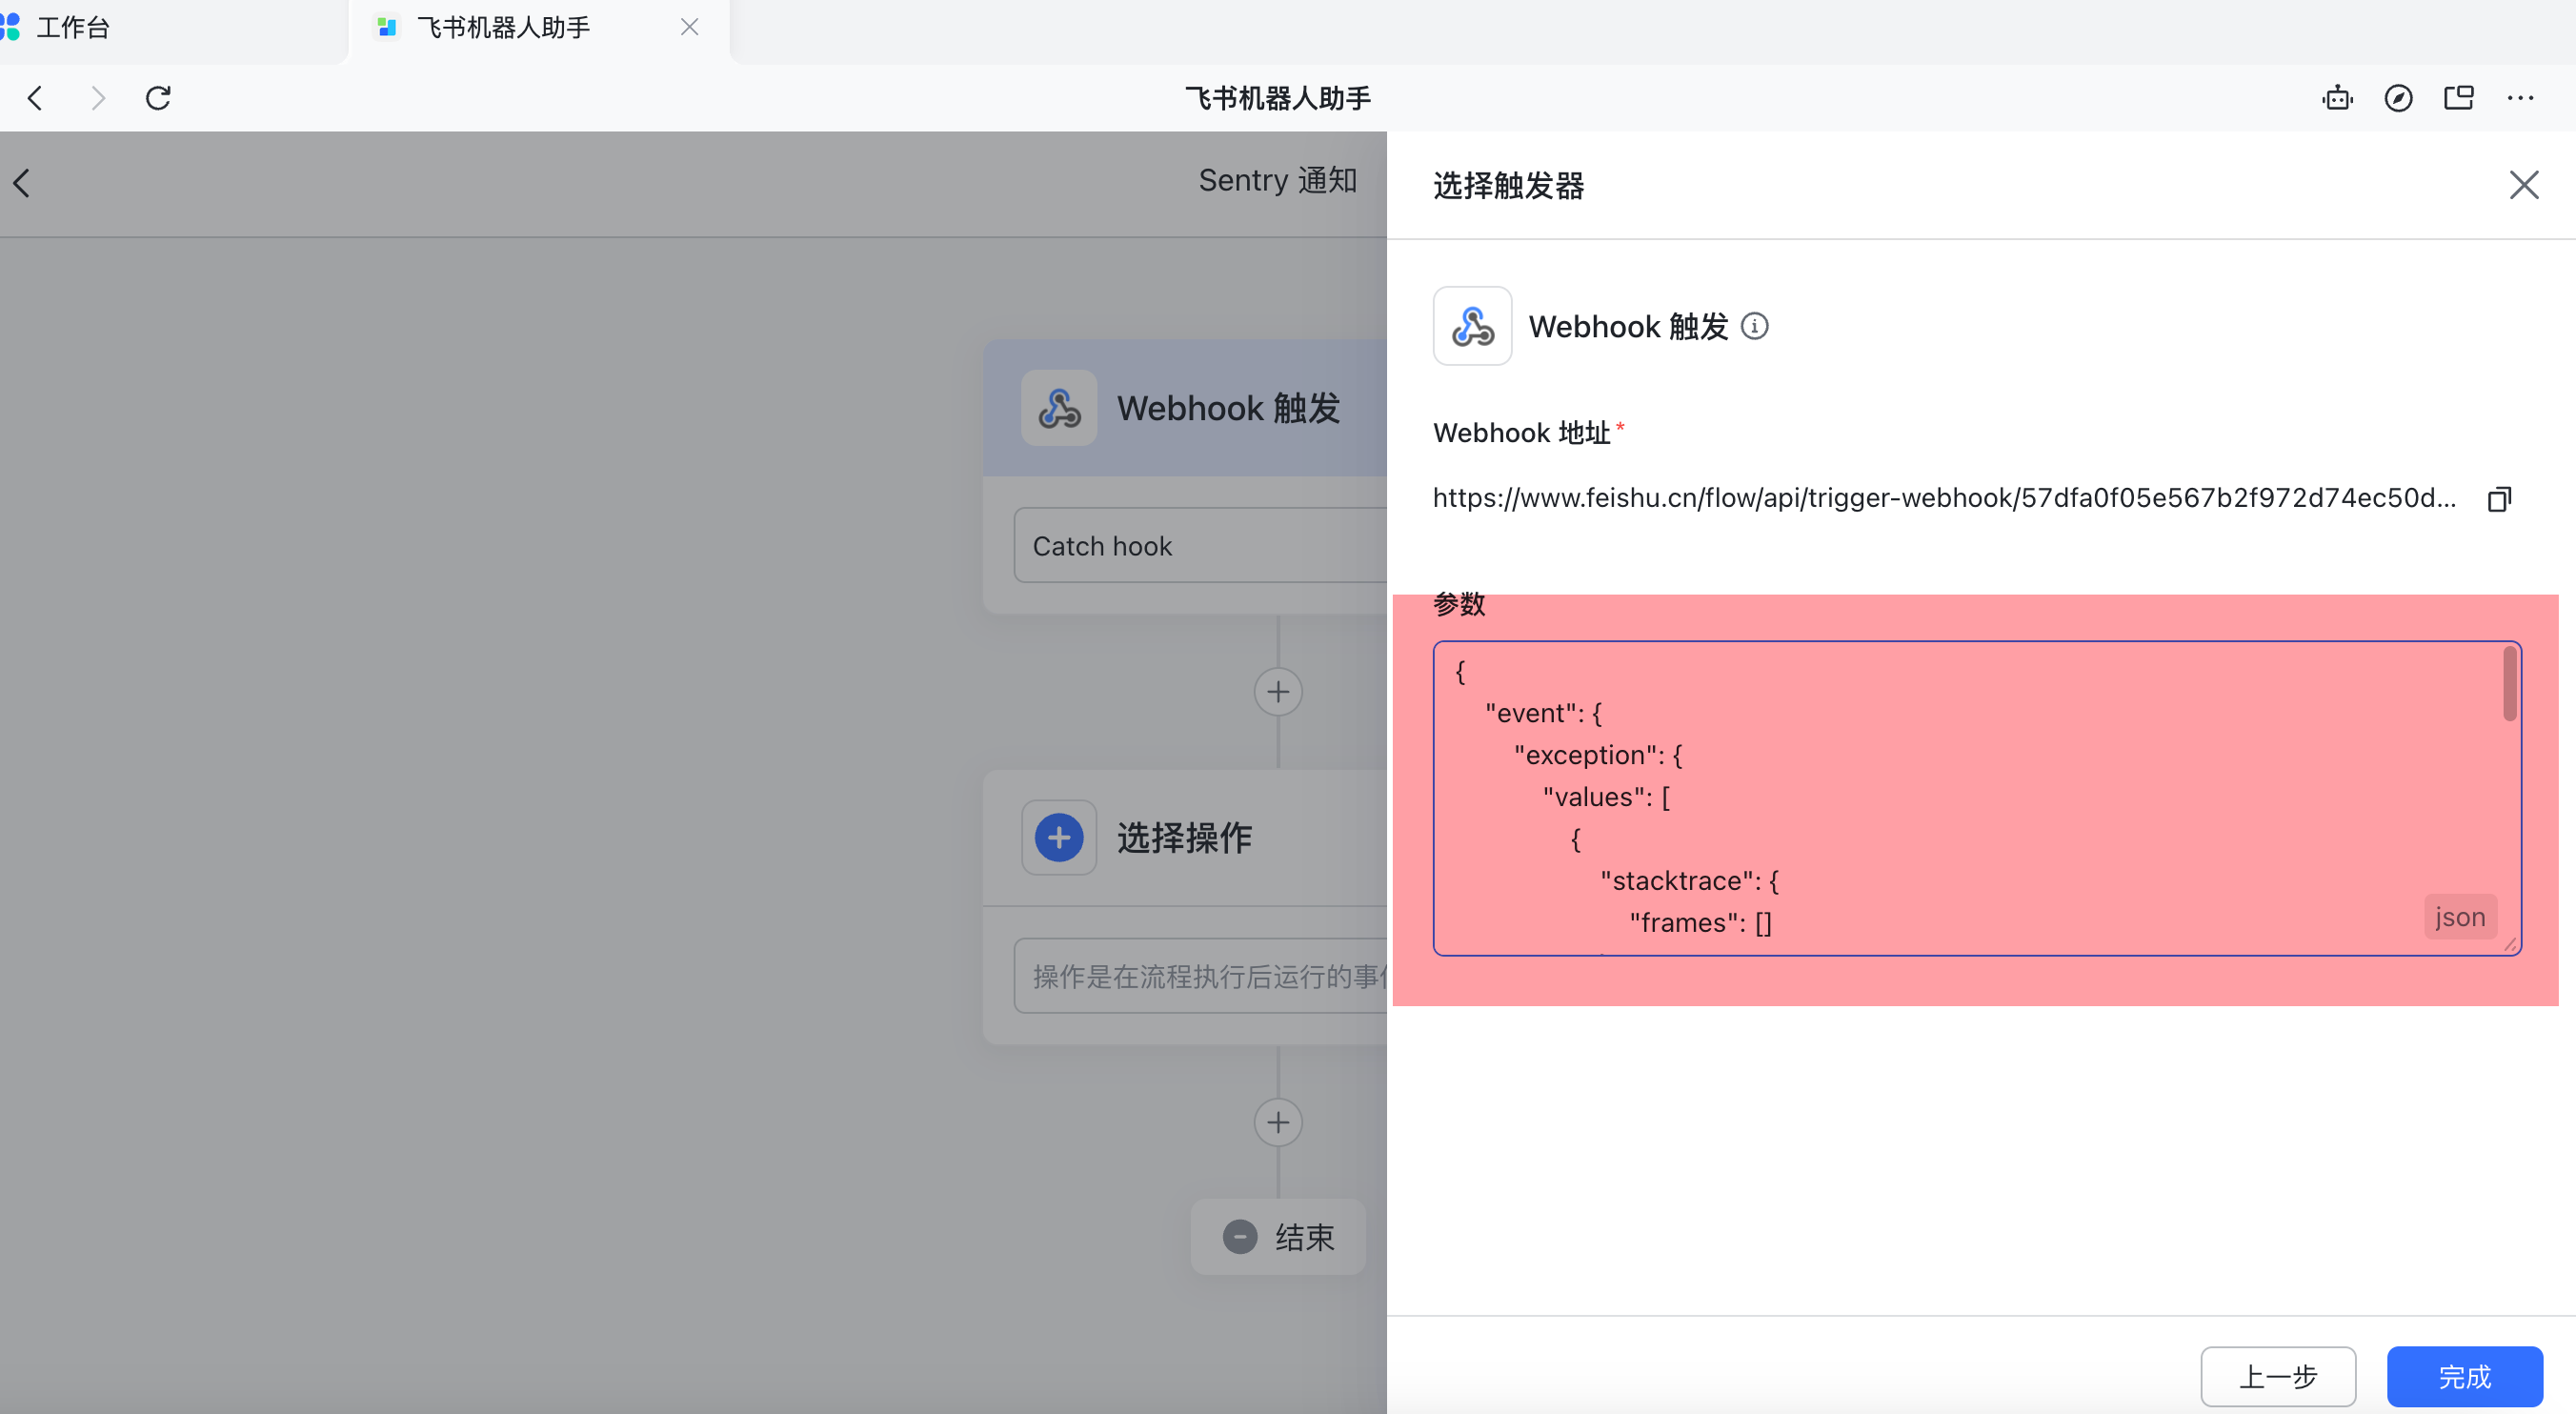Close the 选择触发器 panel
2576x1414 pixels.
point(2524,185)
